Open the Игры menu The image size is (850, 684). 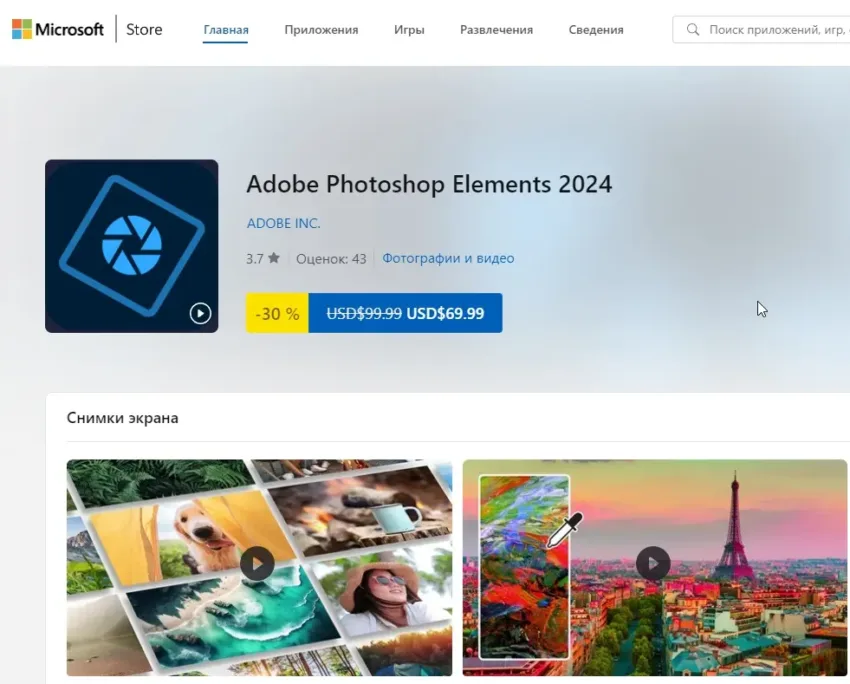pos(409,30)
